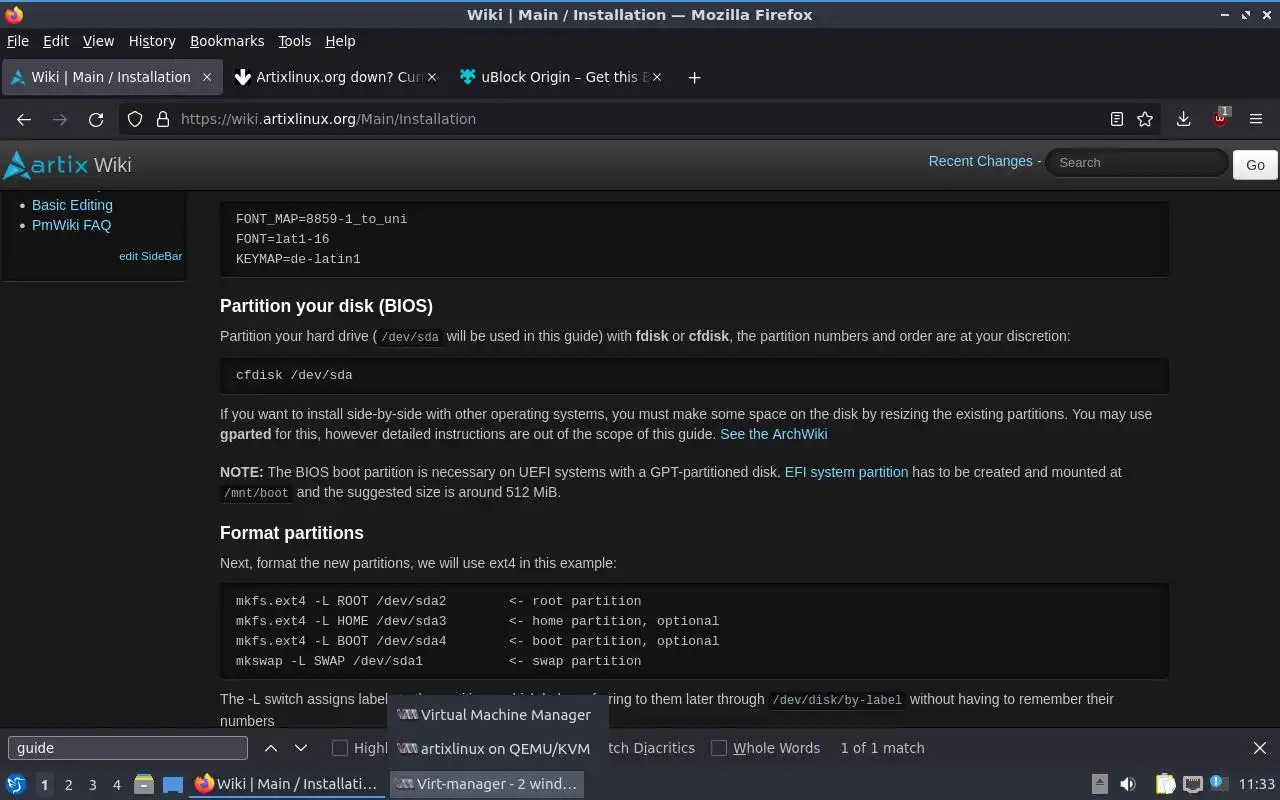
Task: Open the Edit menu
Action: coord(56,41)
